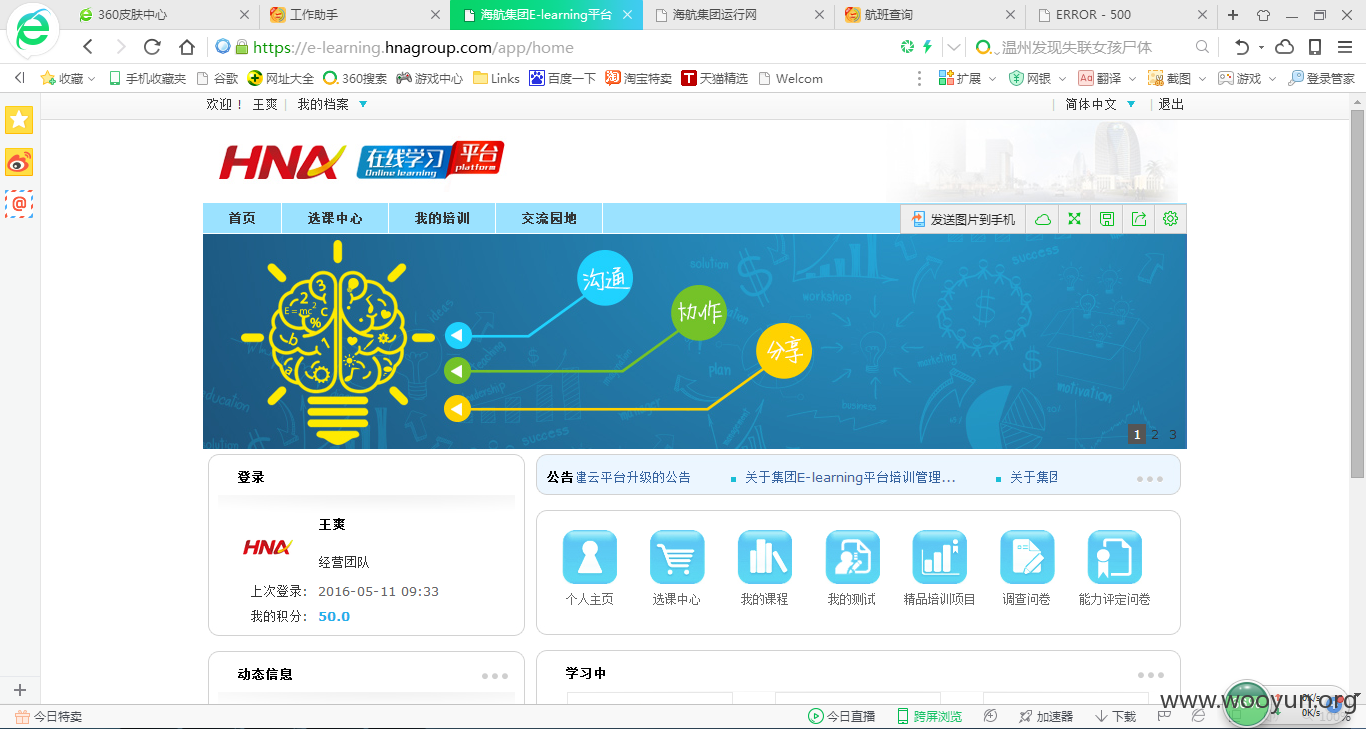Image resolution: width=1366 pixels, height=729 pixels.
Task: Expand the 网银 dropdown
Action: click(x=1062, y=78)
